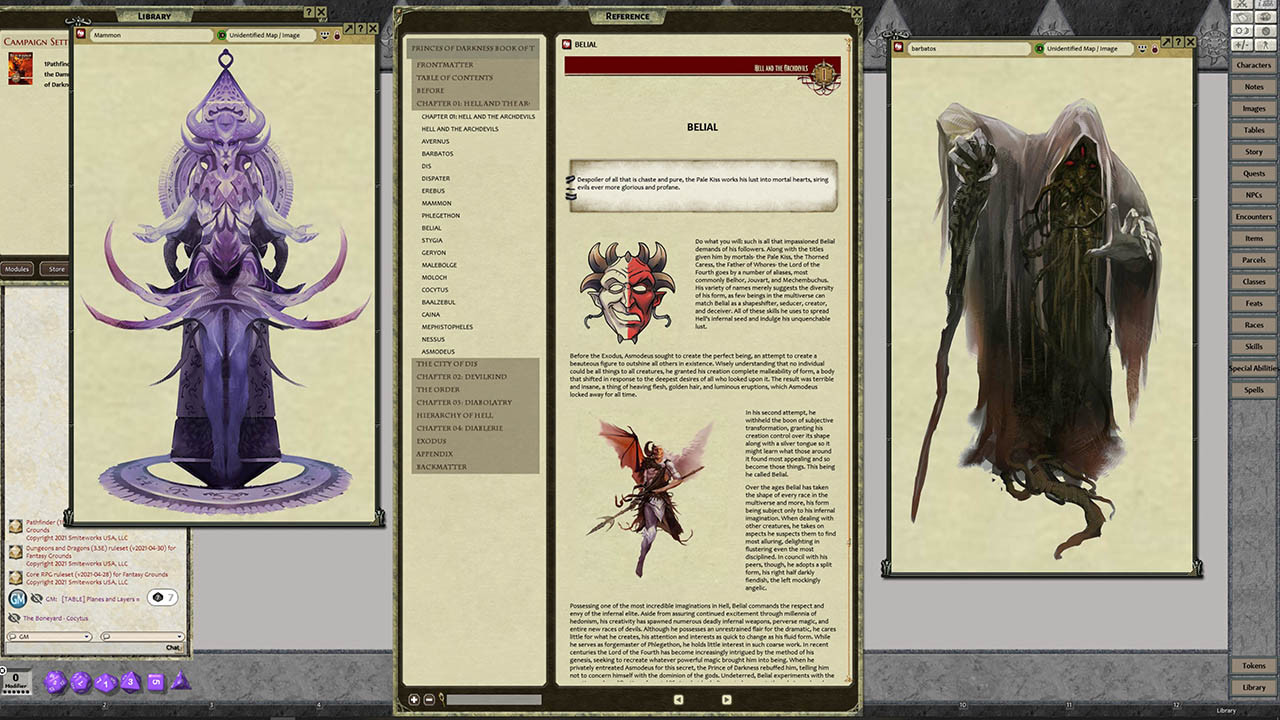Roll the purple d4 die
This screenshot has height=720, width=1280.
(x=180, y=681)
